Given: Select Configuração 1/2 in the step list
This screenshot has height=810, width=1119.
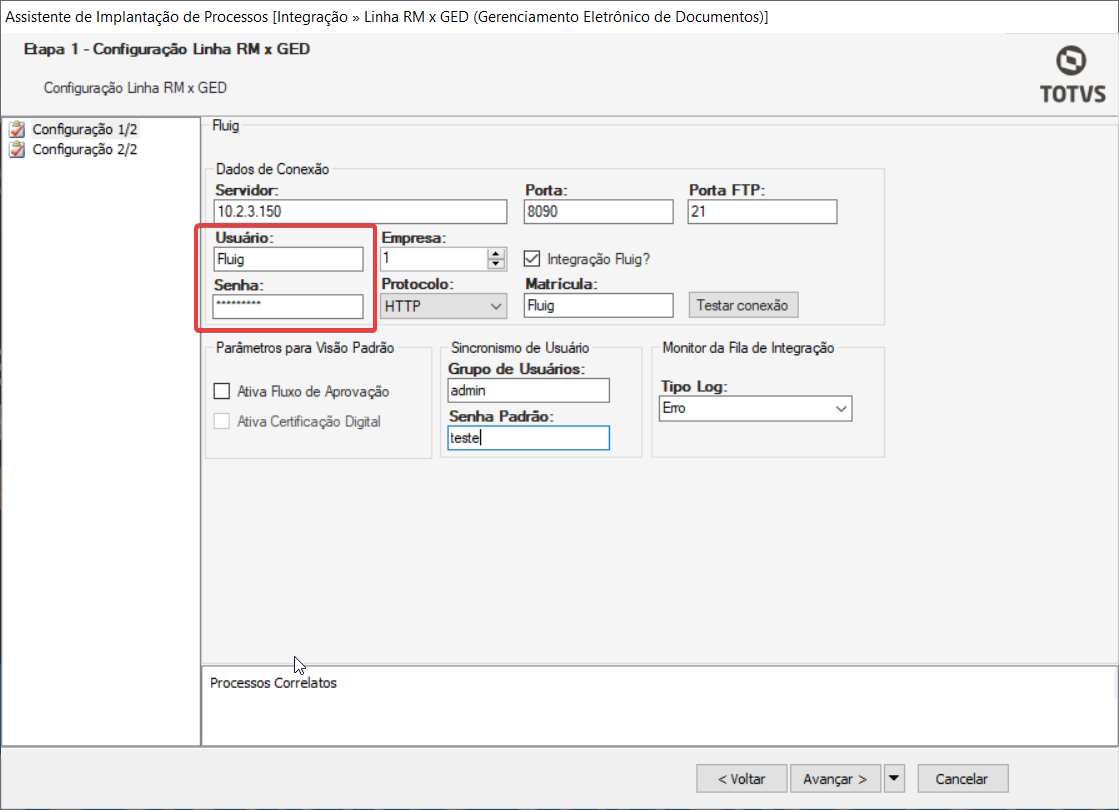Looking at the screenshot, I should 85,129.
